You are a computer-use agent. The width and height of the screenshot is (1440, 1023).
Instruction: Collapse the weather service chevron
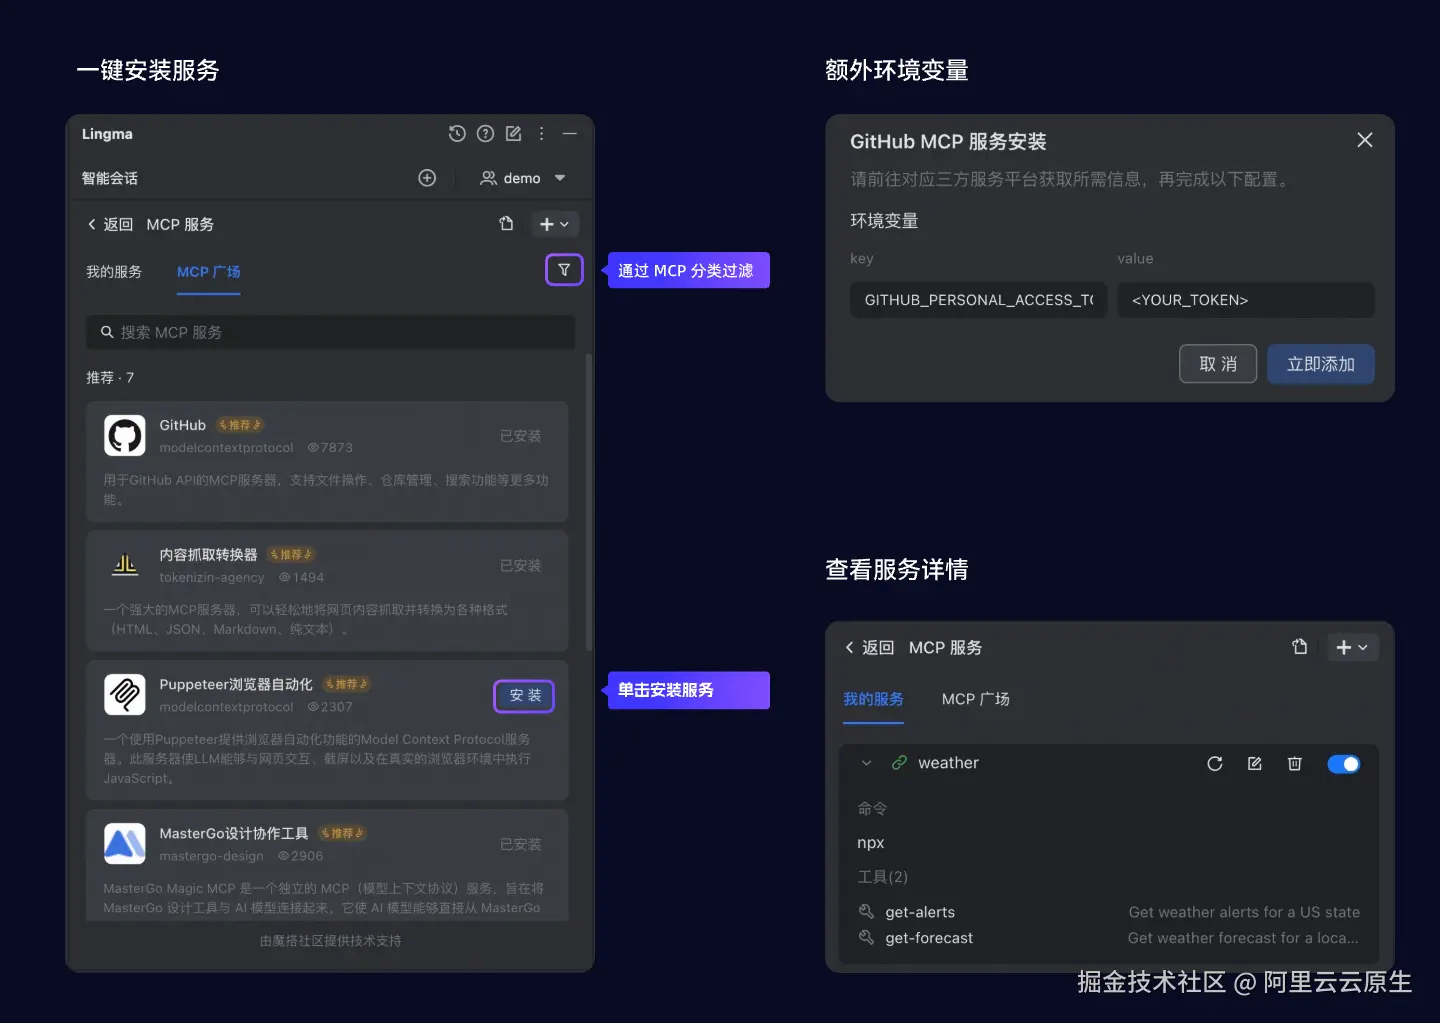pos(867,763)
